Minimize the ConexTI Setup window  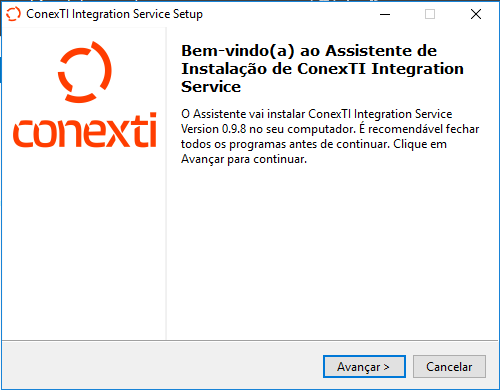click(x=385, y=14)
